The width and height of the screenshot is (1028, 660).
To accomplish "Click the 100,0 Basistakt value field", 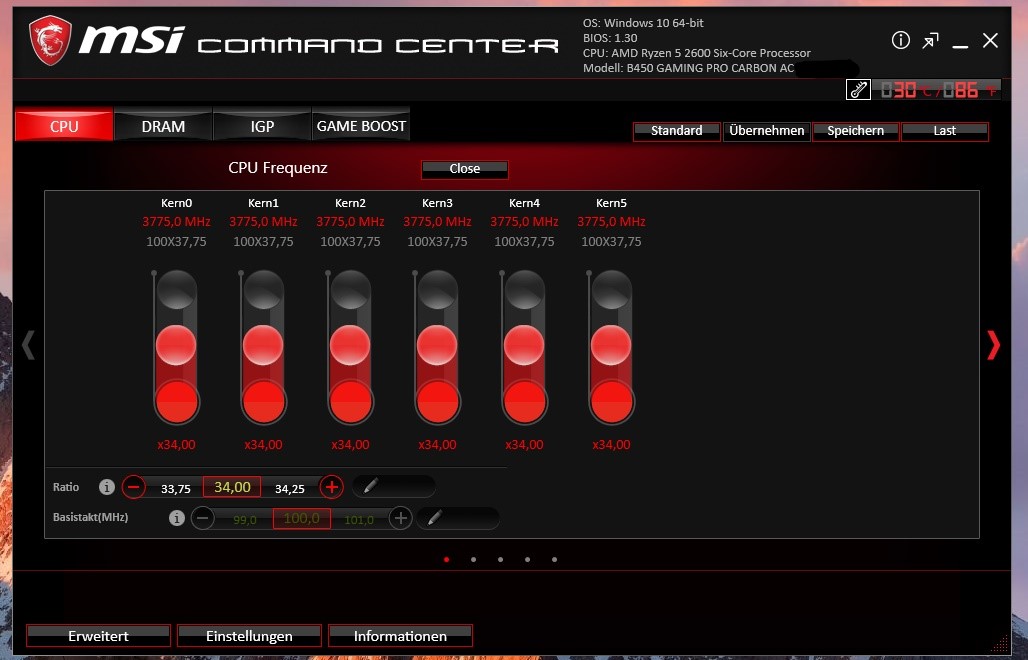I will pos(302,518).
